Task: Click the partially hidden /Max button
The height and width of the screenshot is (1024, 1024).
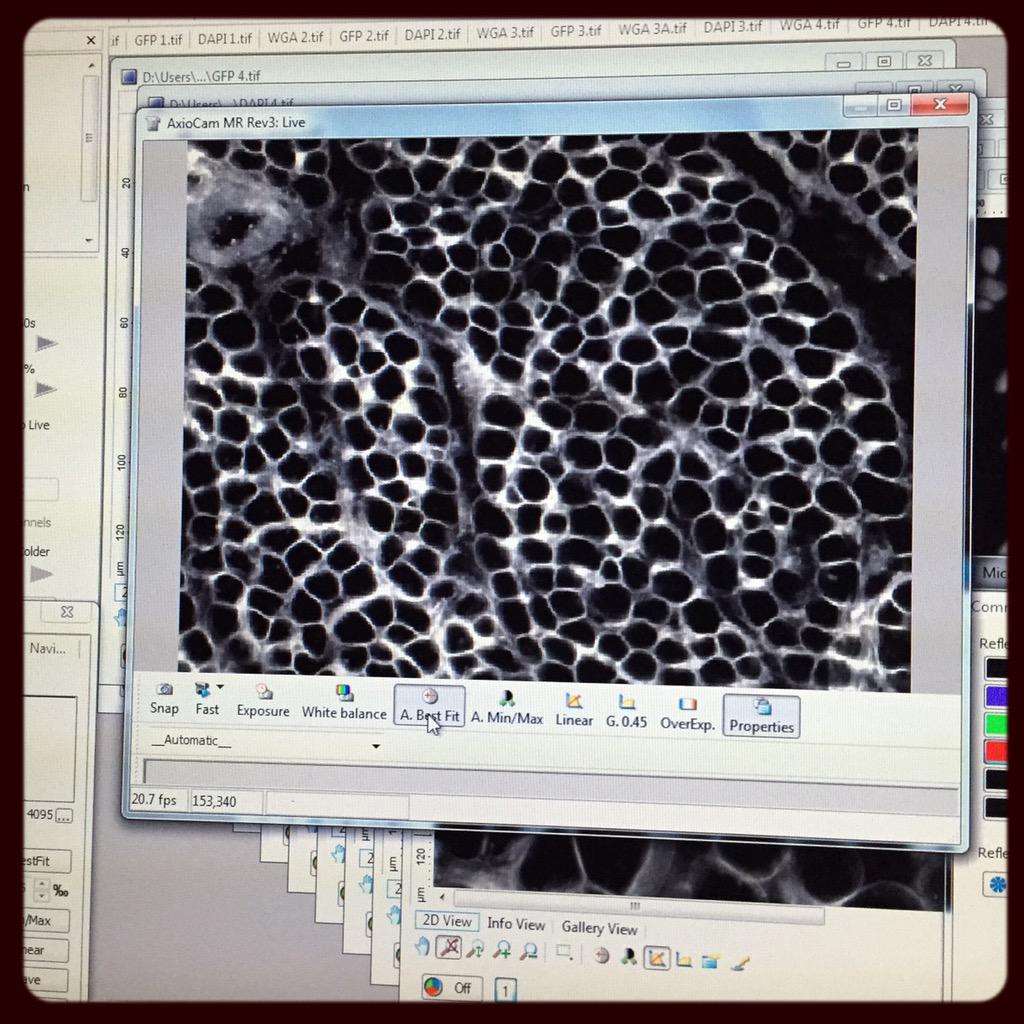Action: [46, 921]
